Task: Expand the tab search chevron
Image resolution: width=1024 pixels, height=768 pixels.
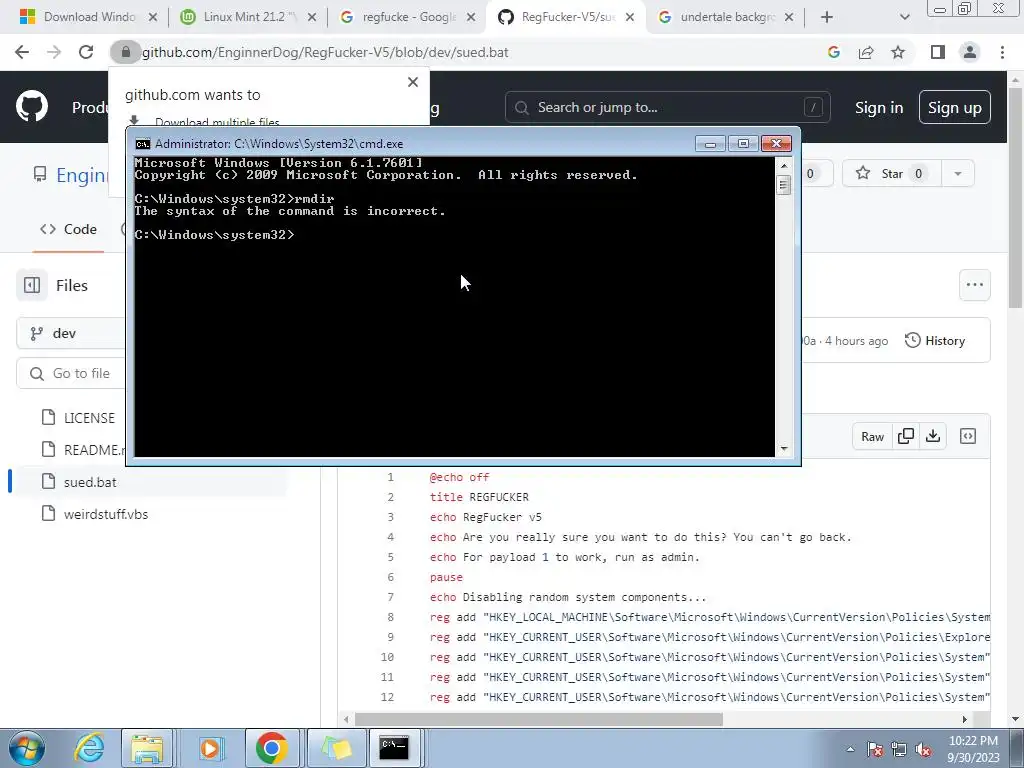Action: (x=904, y=17)
